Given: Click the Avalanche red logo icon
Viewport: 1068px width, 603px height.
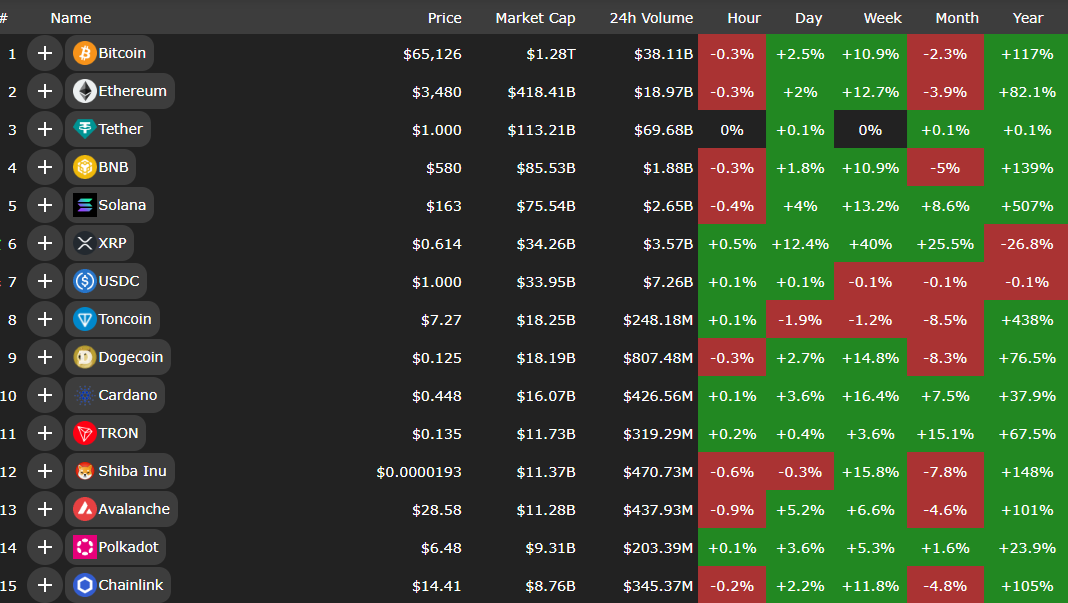Looking at the screenshot, I should (x=84, y=509).
